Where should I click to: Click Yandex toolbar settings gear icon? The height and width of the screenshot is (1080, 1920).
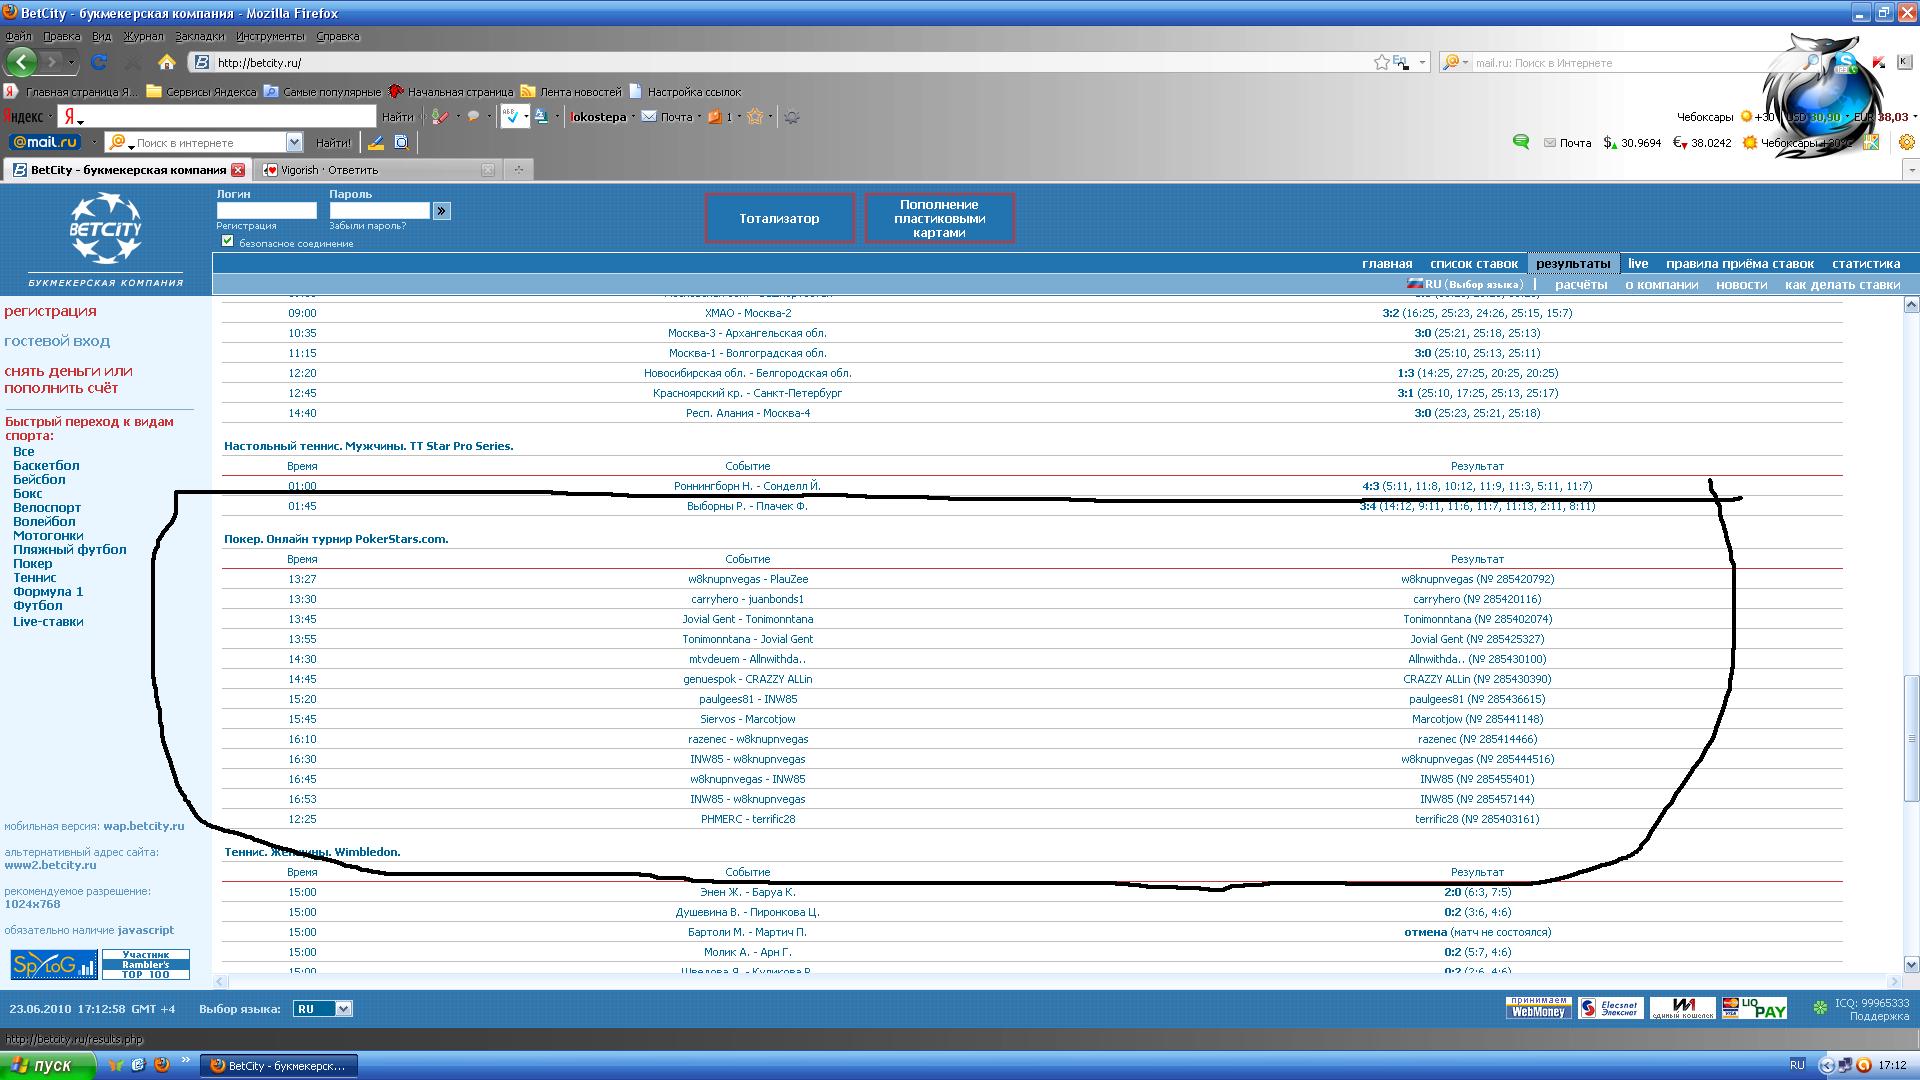coord(791,117)
